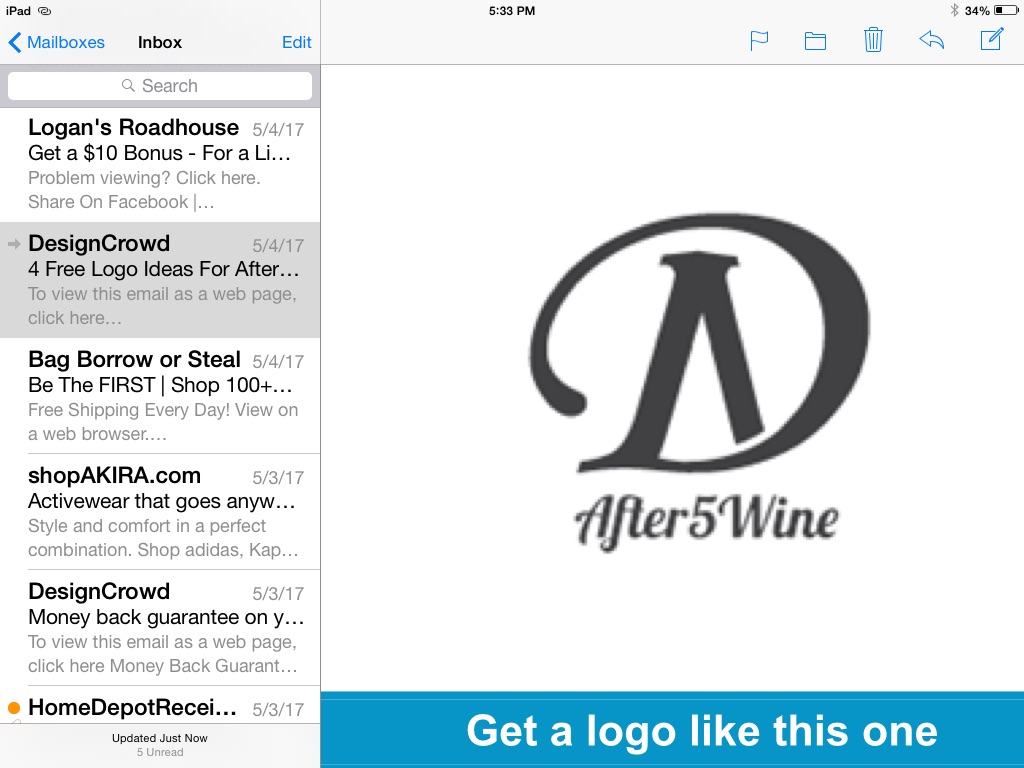Image resolution: width=1024 pixels, height=768 pixels.
Task: Click 'Get a logo like this one' banner
Action: click(700, 730)
